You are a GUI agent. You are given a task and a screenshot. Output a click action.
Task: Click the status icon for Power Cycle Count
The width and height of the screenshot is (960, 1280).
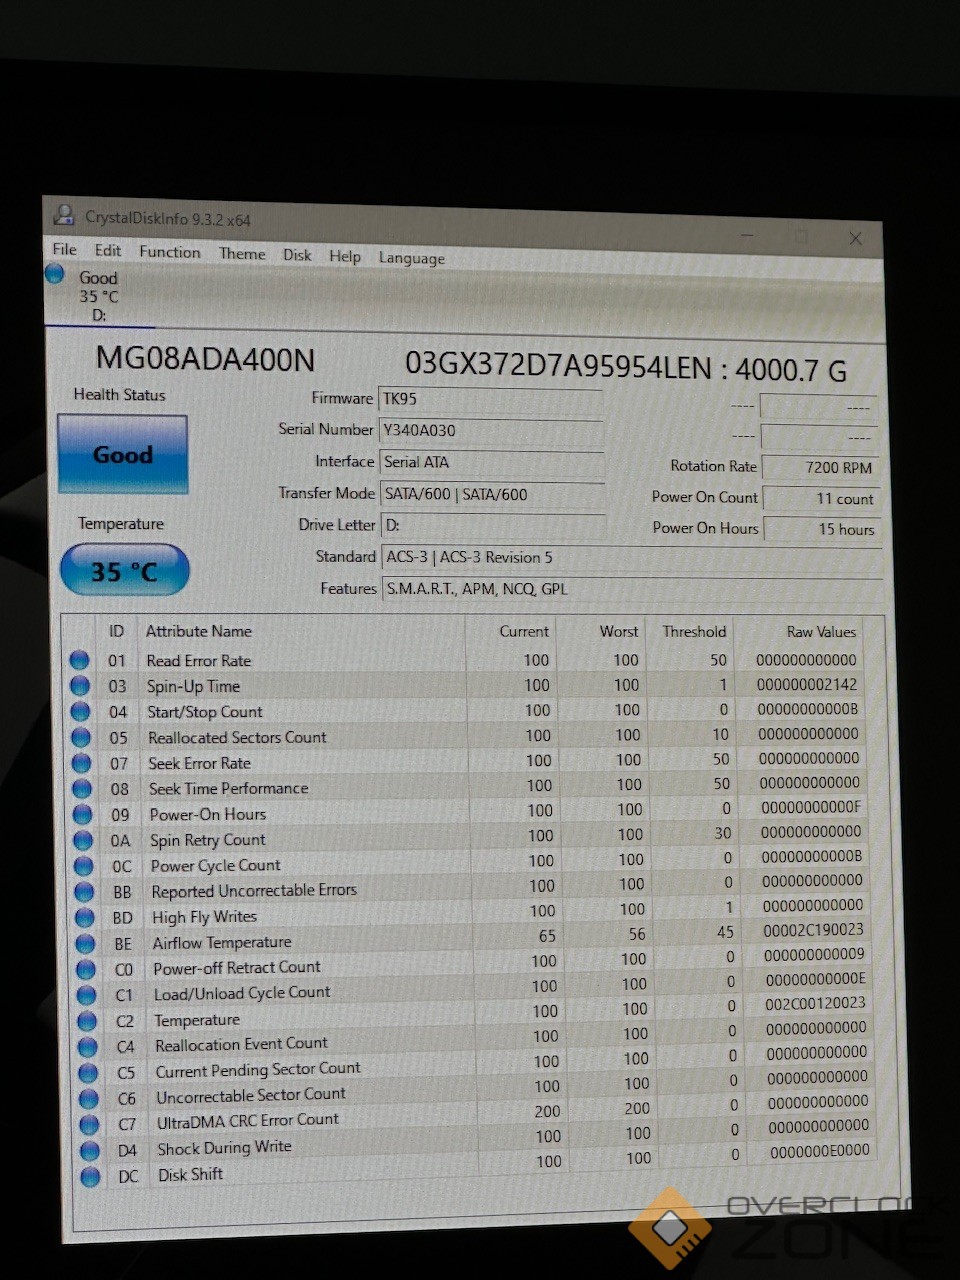(x=83, y=866)
